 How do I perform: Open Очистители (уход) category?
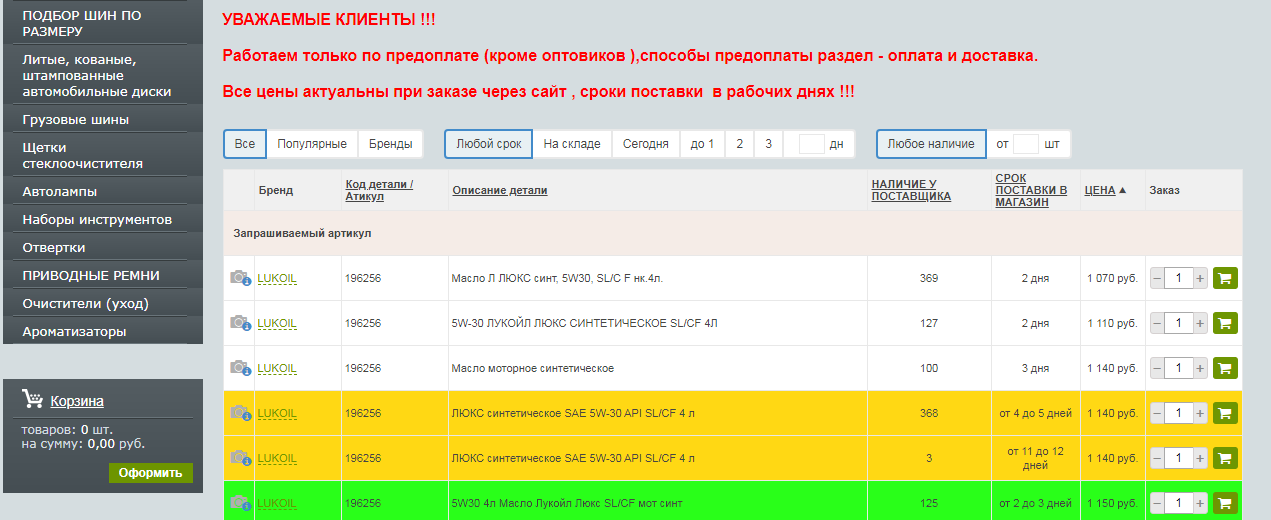coord(103,303)
